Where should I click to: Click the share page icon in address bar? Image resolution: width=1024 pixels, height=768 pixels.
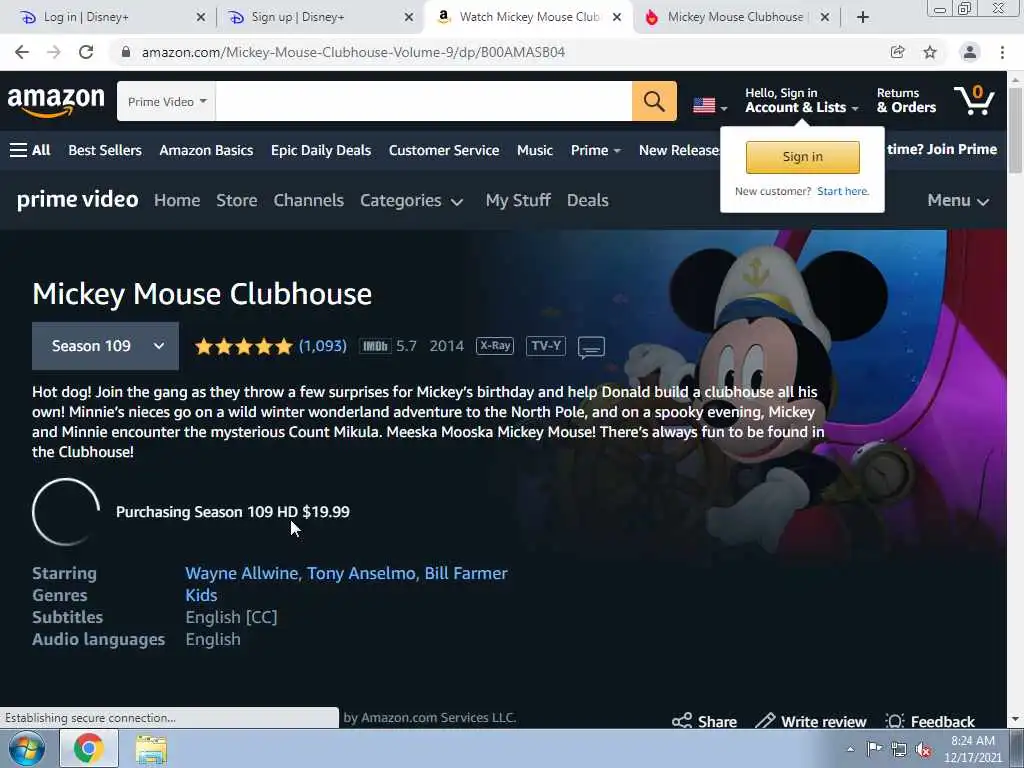pyautogui.click(x=897, y=52)
